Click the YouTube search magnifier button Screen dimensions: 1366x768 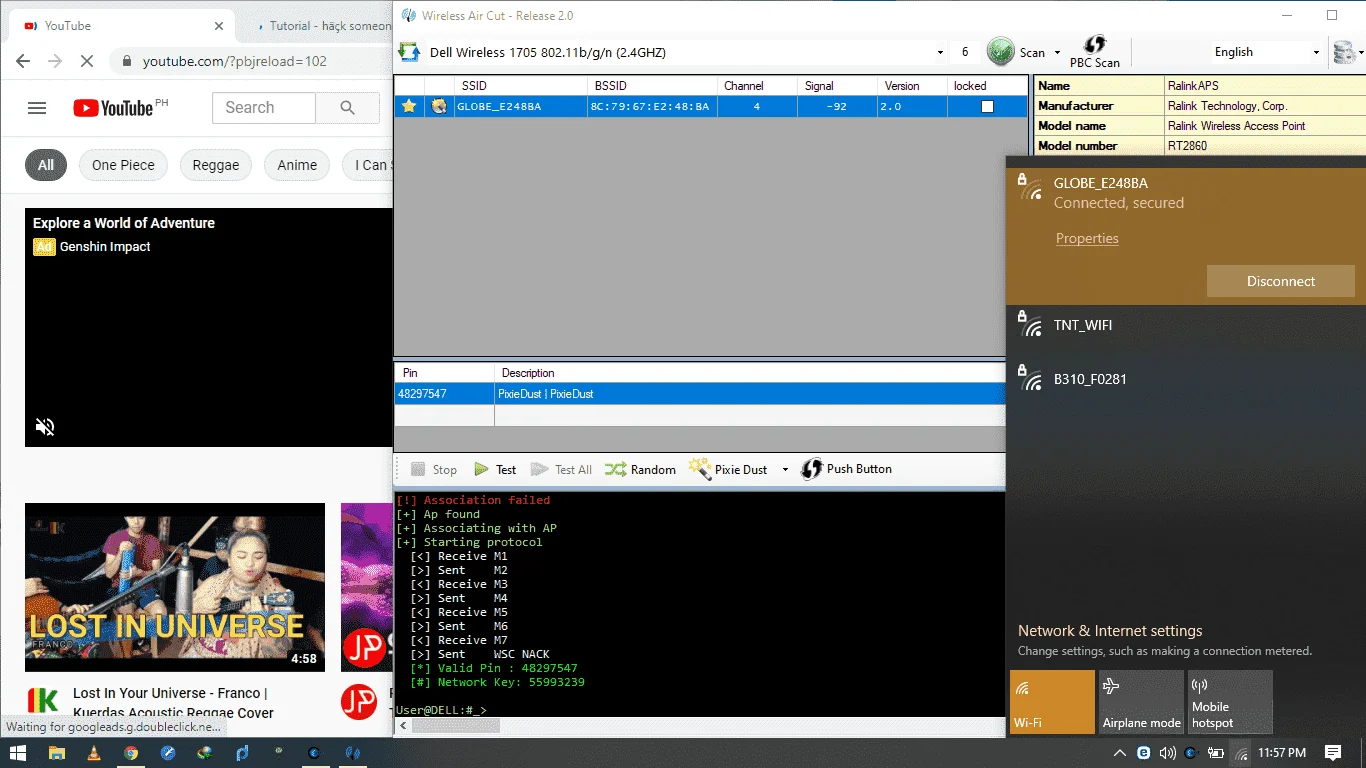pyautogui.click(x=347, y=108)
